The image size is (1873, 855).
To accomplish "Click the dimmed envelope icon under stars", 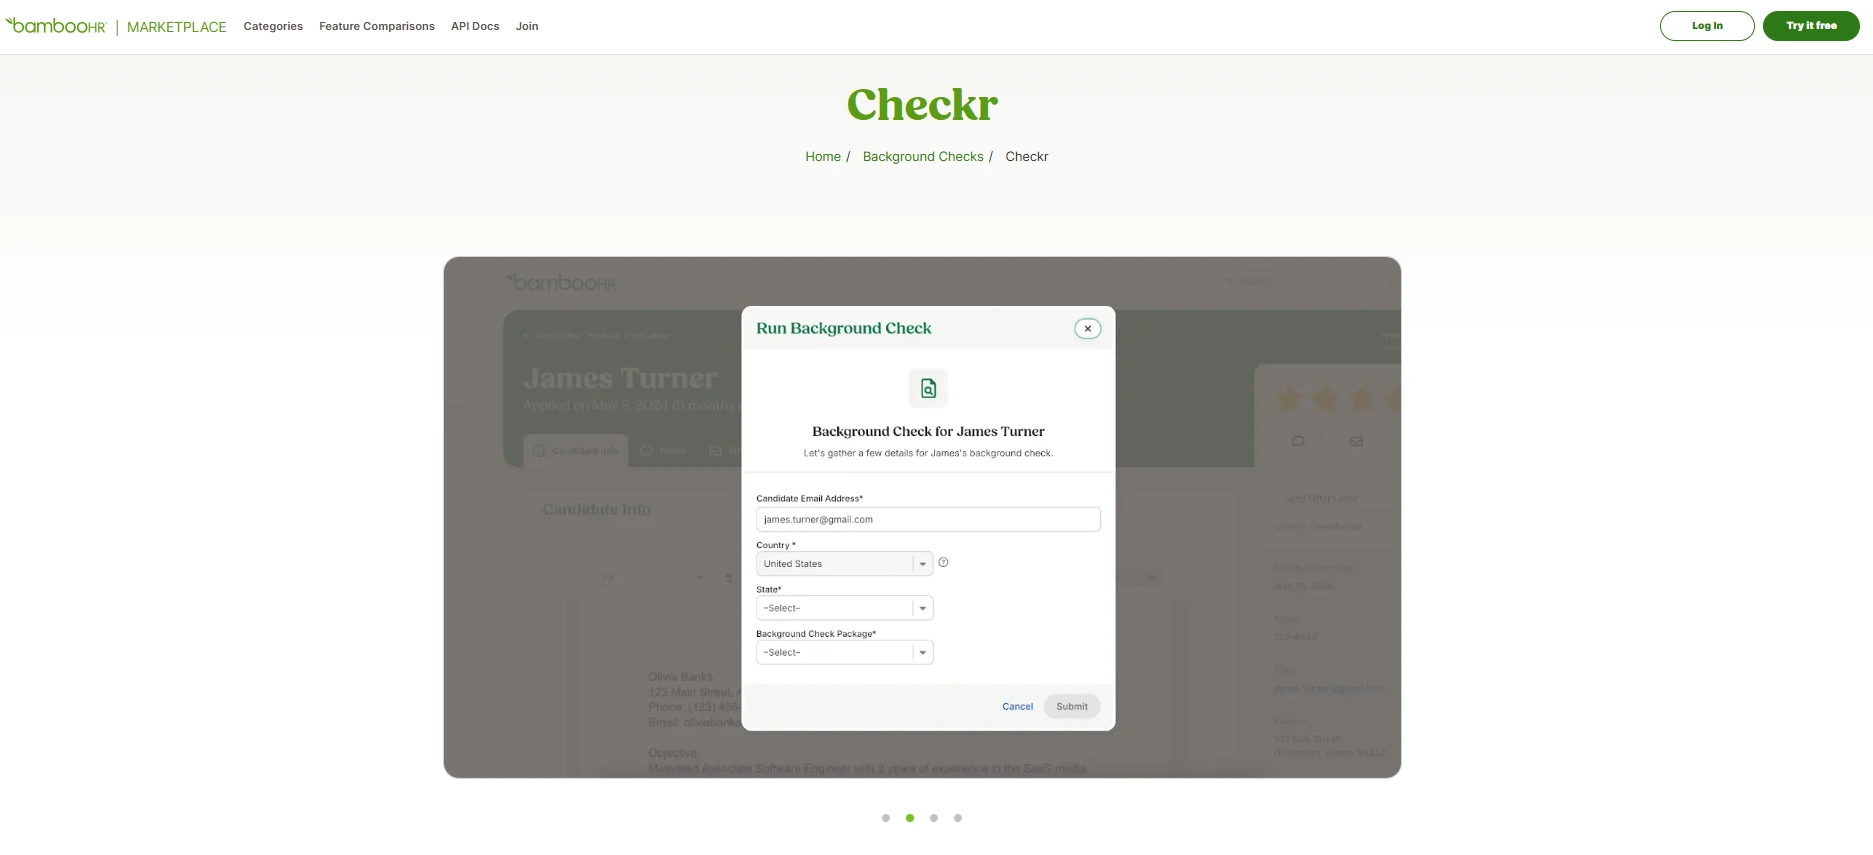I will (1356, 441).
